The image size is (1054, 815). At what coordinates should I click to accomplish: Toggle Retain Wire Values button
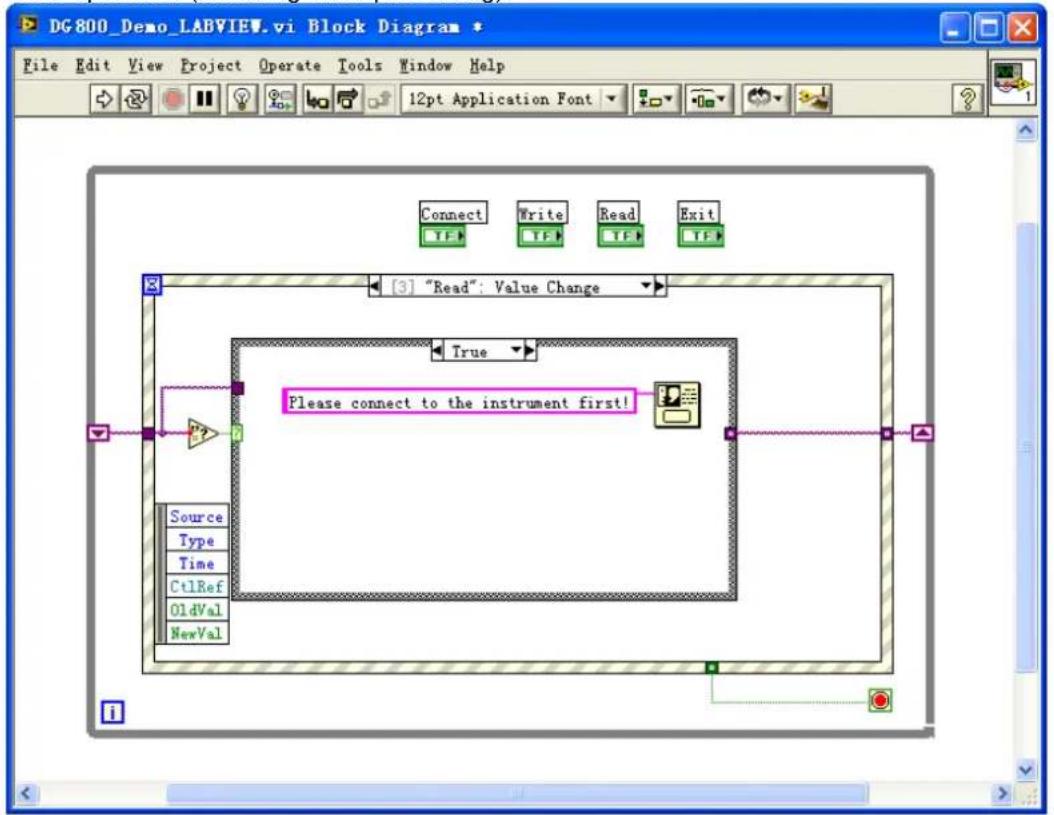pos(279,100)
